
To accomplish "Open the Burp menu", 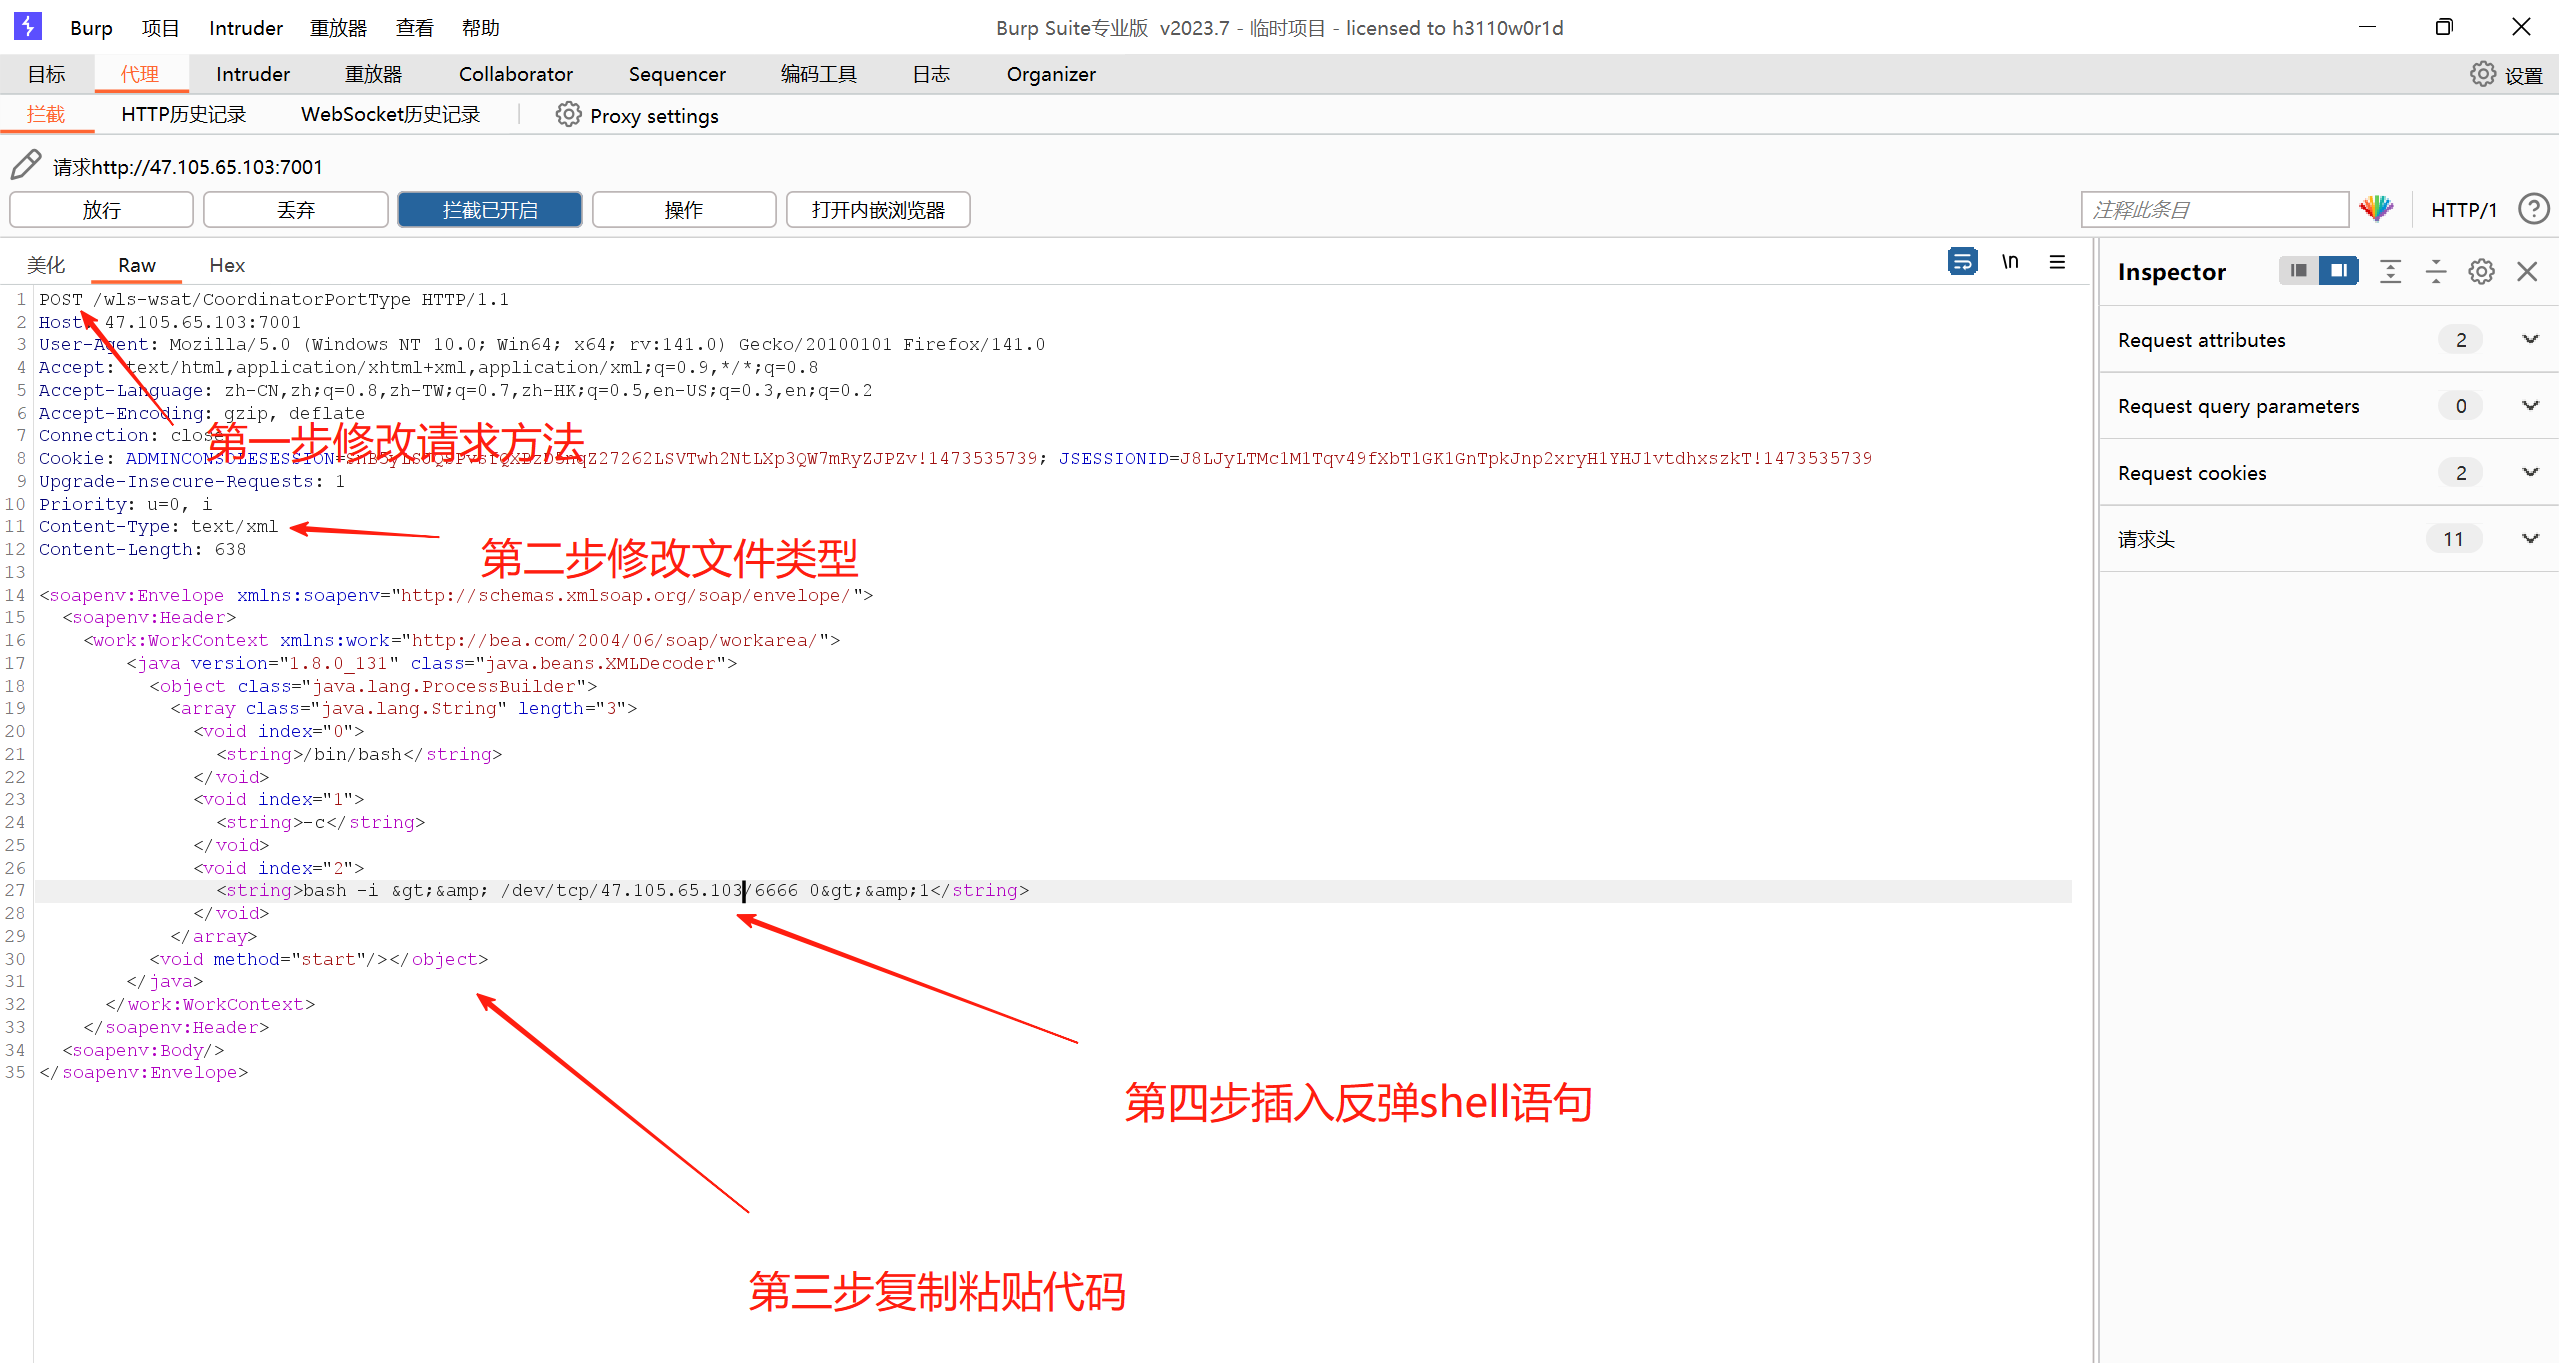I will [91, 28].
